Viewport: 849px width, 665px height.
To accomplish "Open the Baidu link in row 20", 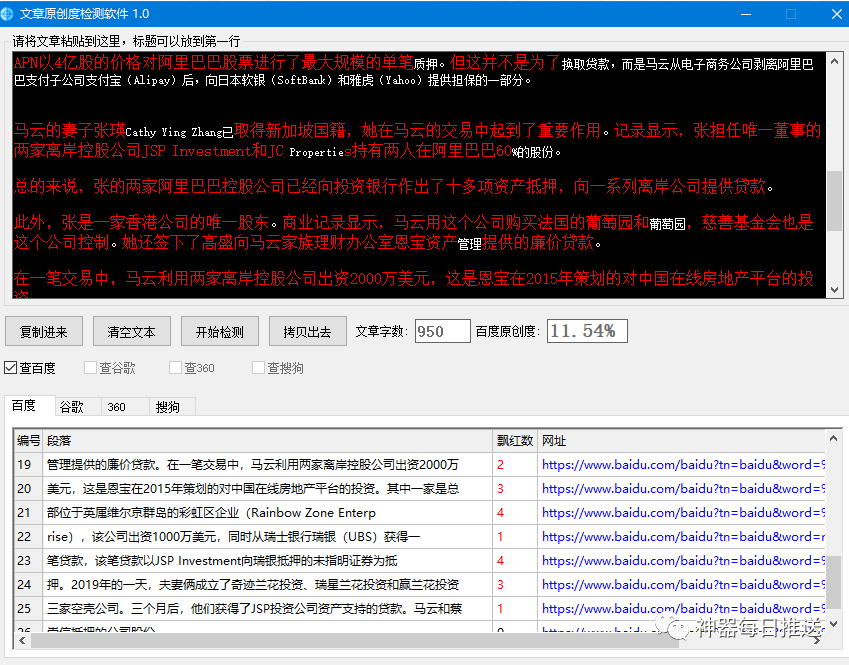I will [683, 488].
